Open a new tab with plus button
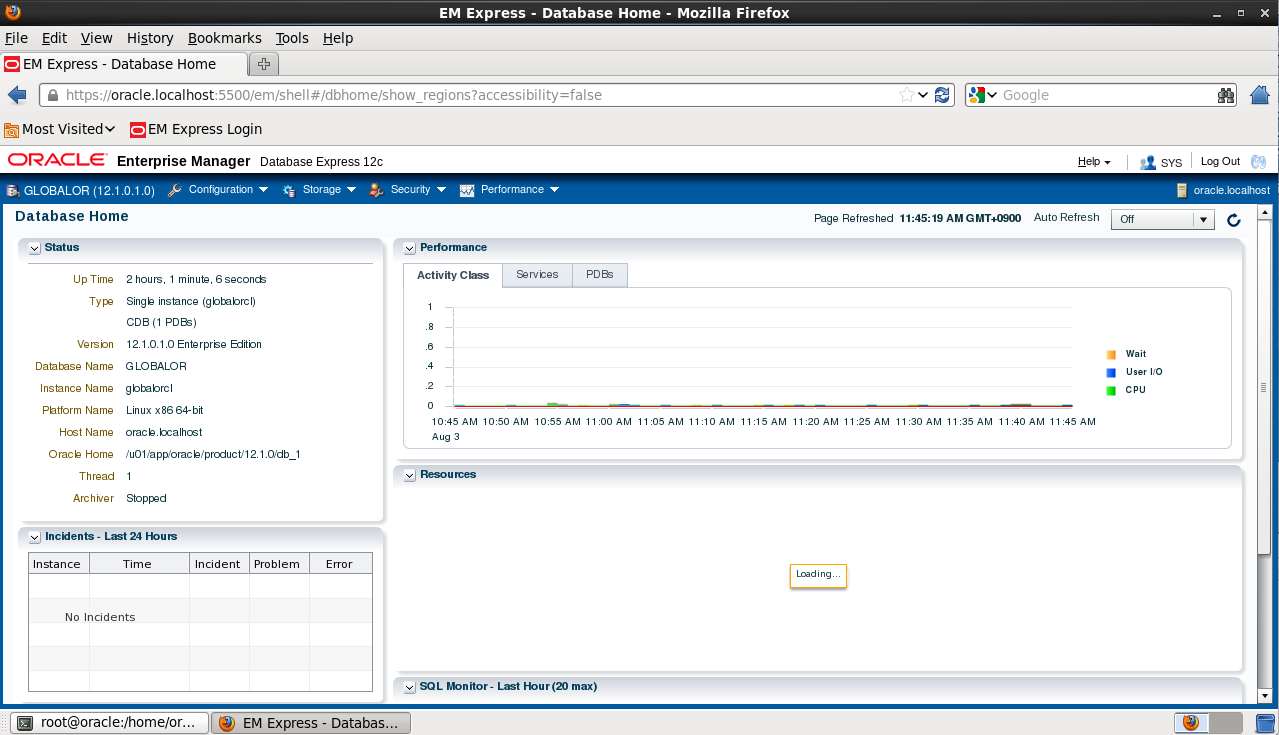 (x=264, y=64)
